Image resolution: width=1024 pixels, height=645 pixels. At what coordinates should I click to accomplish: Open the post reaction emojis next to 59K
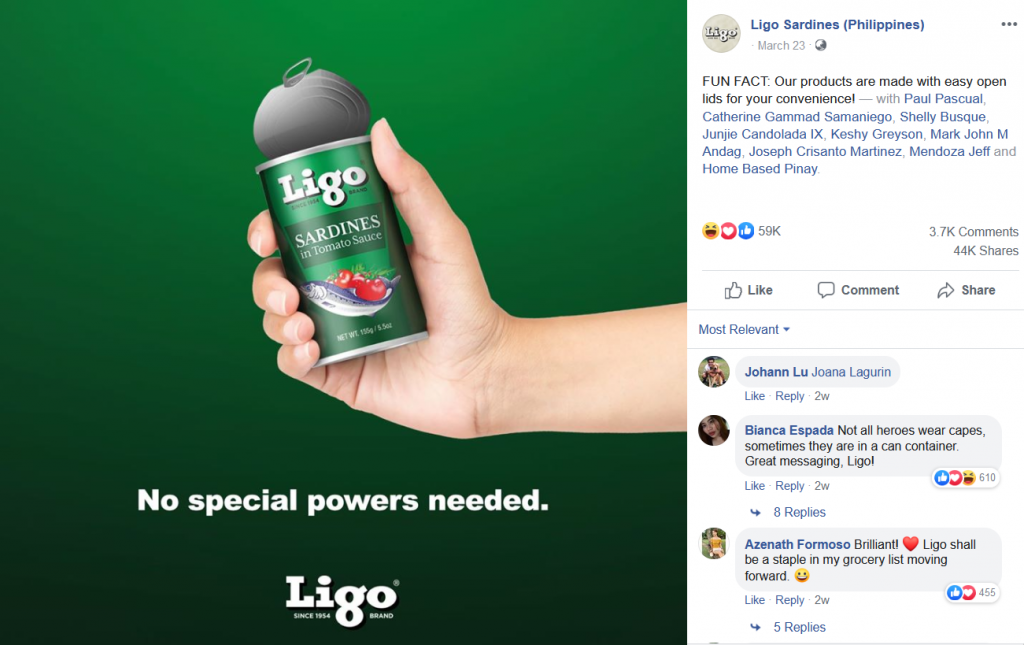pos(728,230)
